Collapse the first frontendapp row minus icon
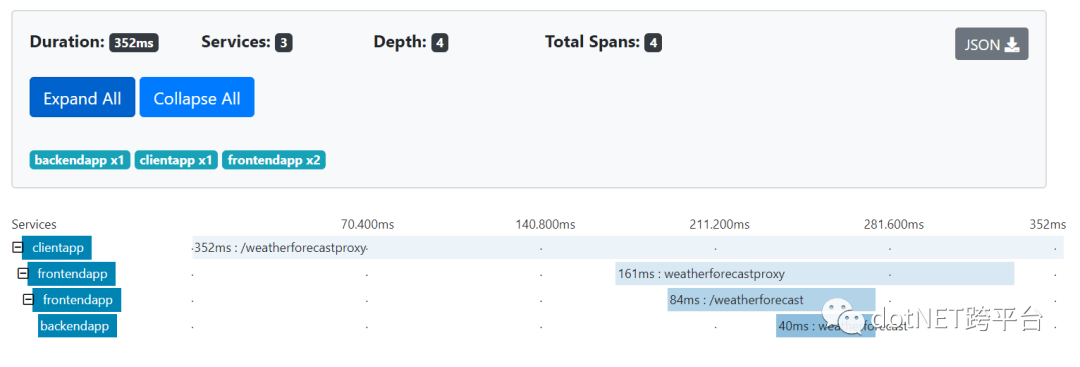1080x367 pixels. tap(23, 273)
